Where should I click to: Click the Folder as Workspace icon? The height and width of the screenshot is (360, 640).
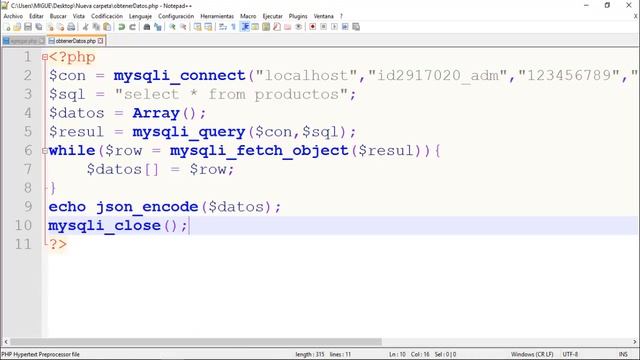click(288, 27)
